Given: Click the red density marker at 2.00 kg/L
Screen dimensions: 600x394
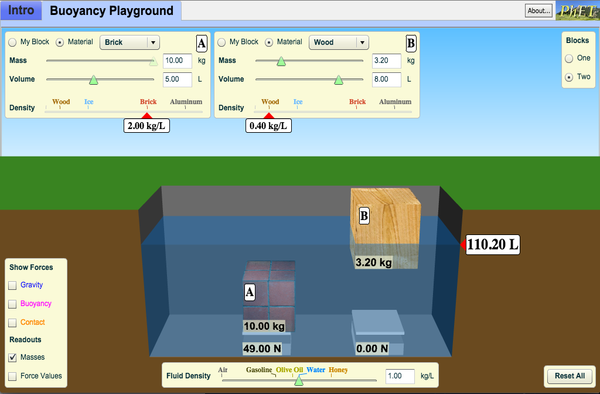Looking at the screenshot, I should click(x=147, y=116).
